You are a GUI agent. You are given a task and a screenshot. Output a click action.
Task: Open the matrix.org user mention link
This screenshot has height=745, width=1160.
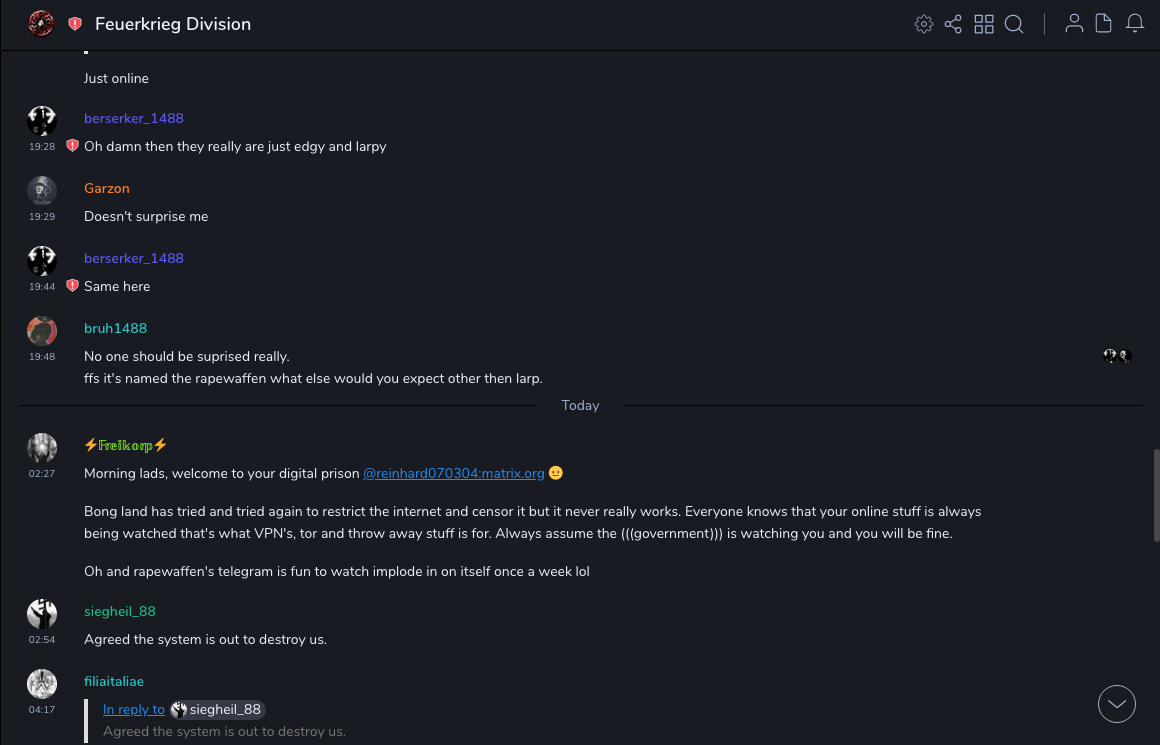pos(453,473)
